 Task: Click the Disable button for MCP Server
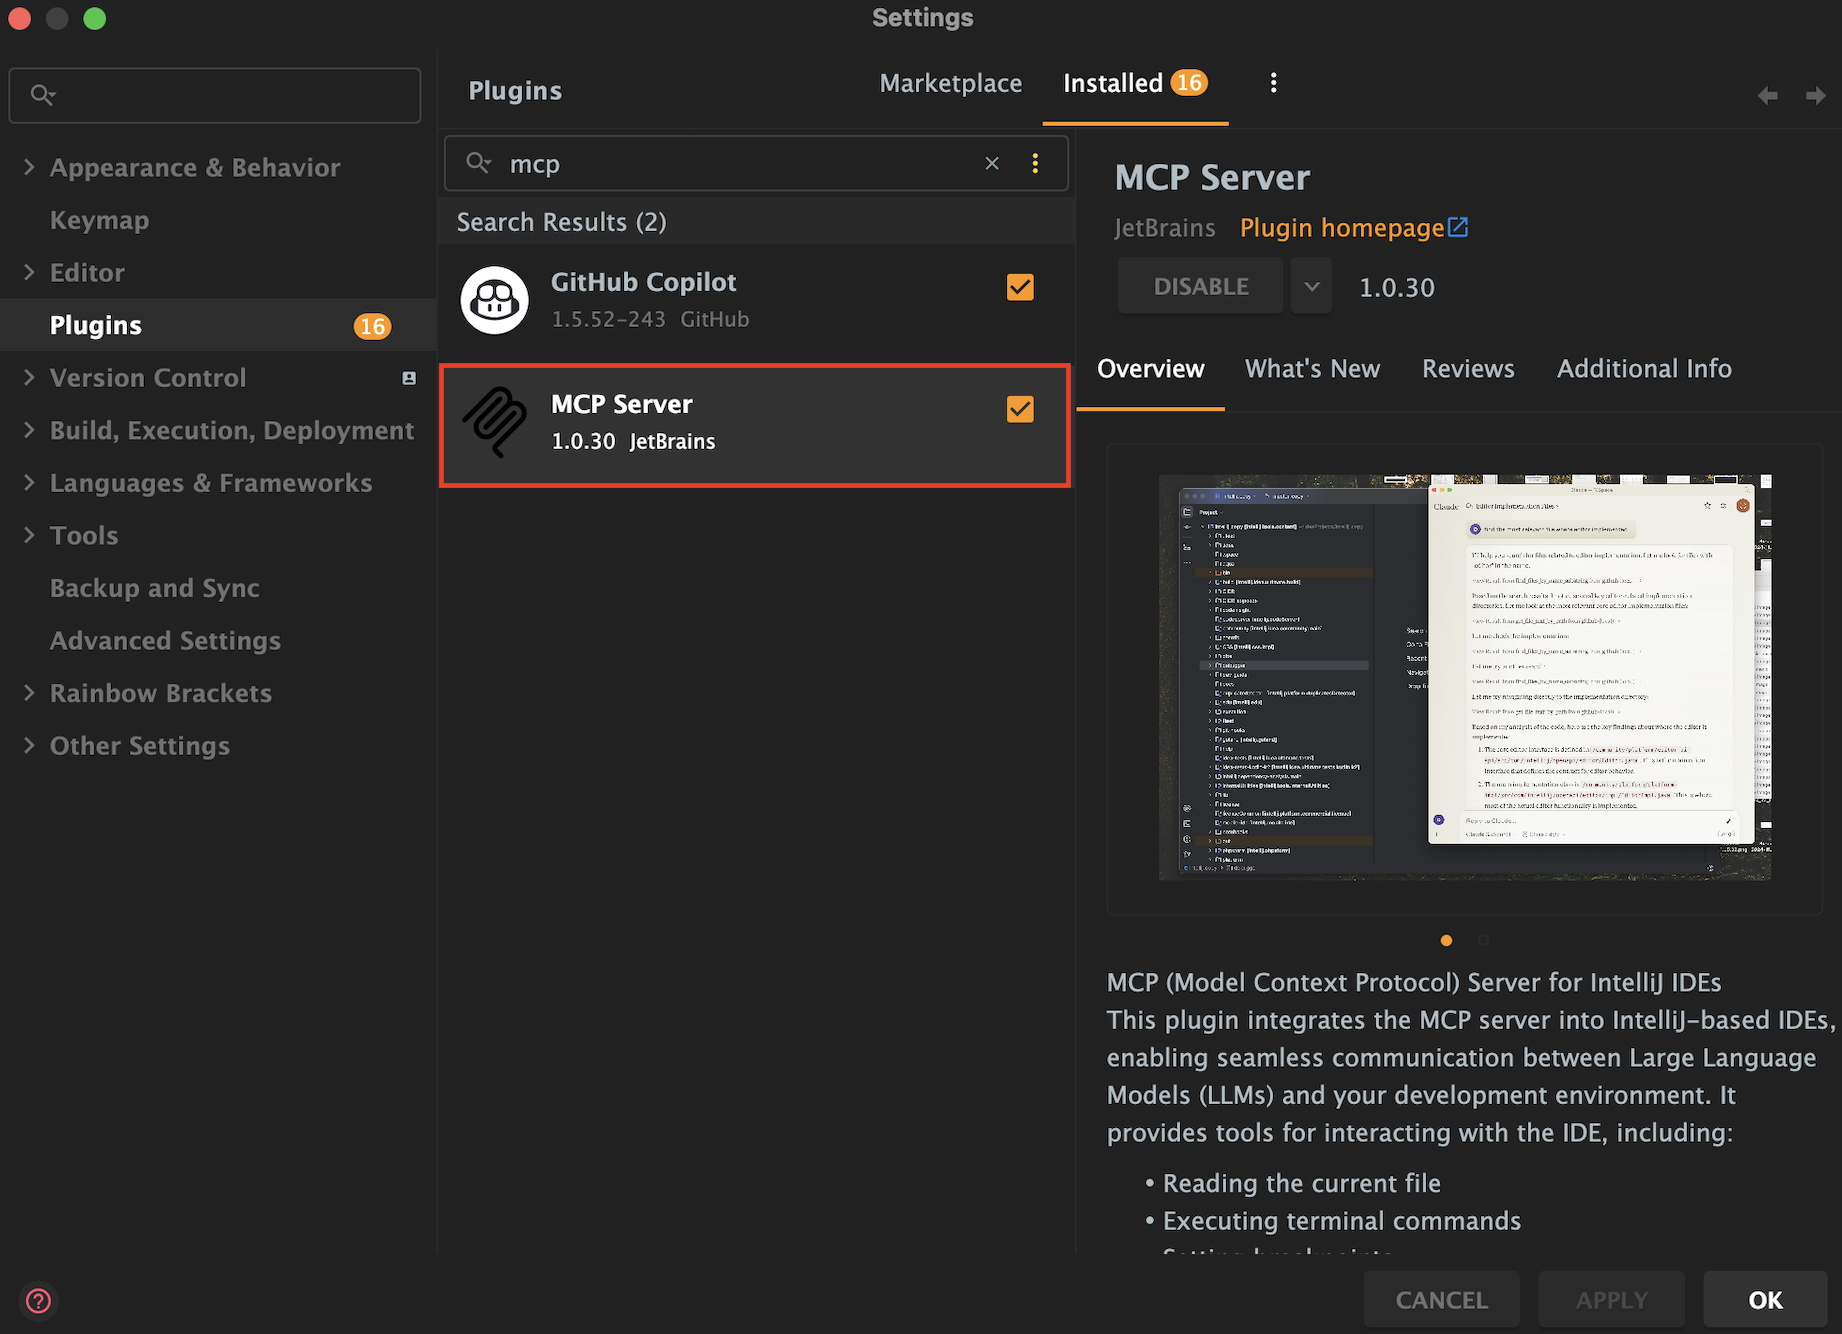point(1200,287)
